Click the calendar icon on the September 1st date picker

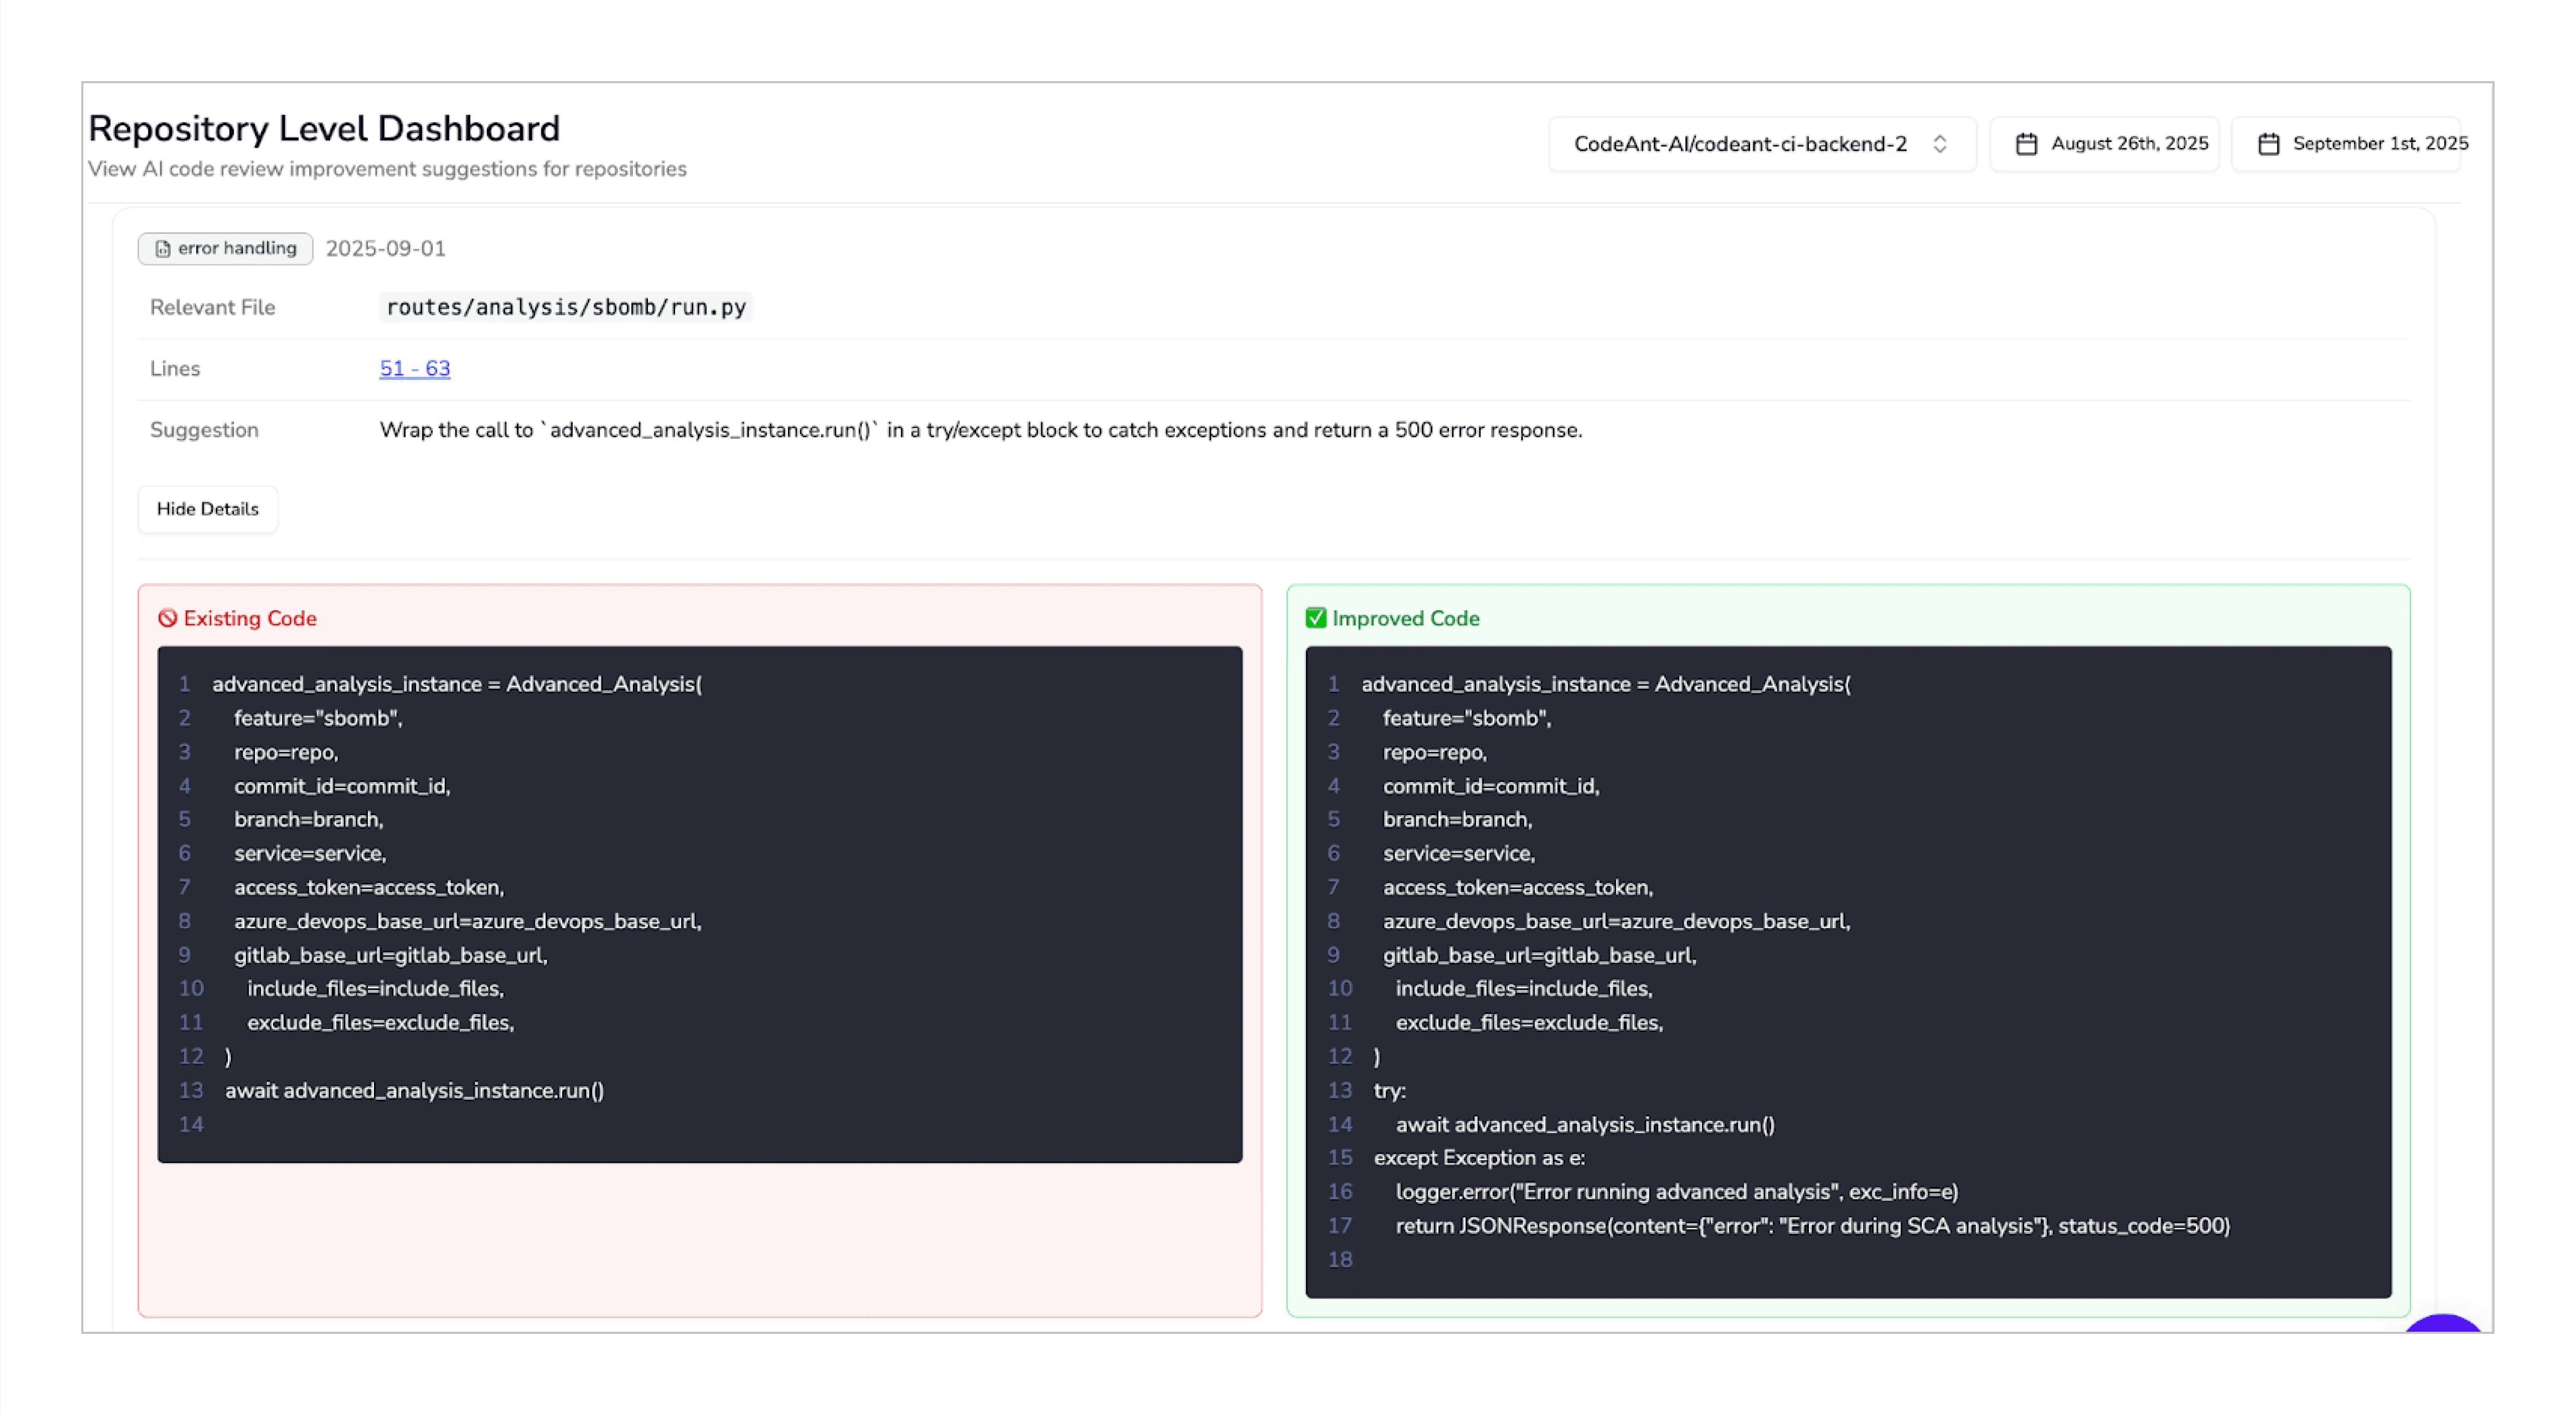click(x=2268, y=143)
